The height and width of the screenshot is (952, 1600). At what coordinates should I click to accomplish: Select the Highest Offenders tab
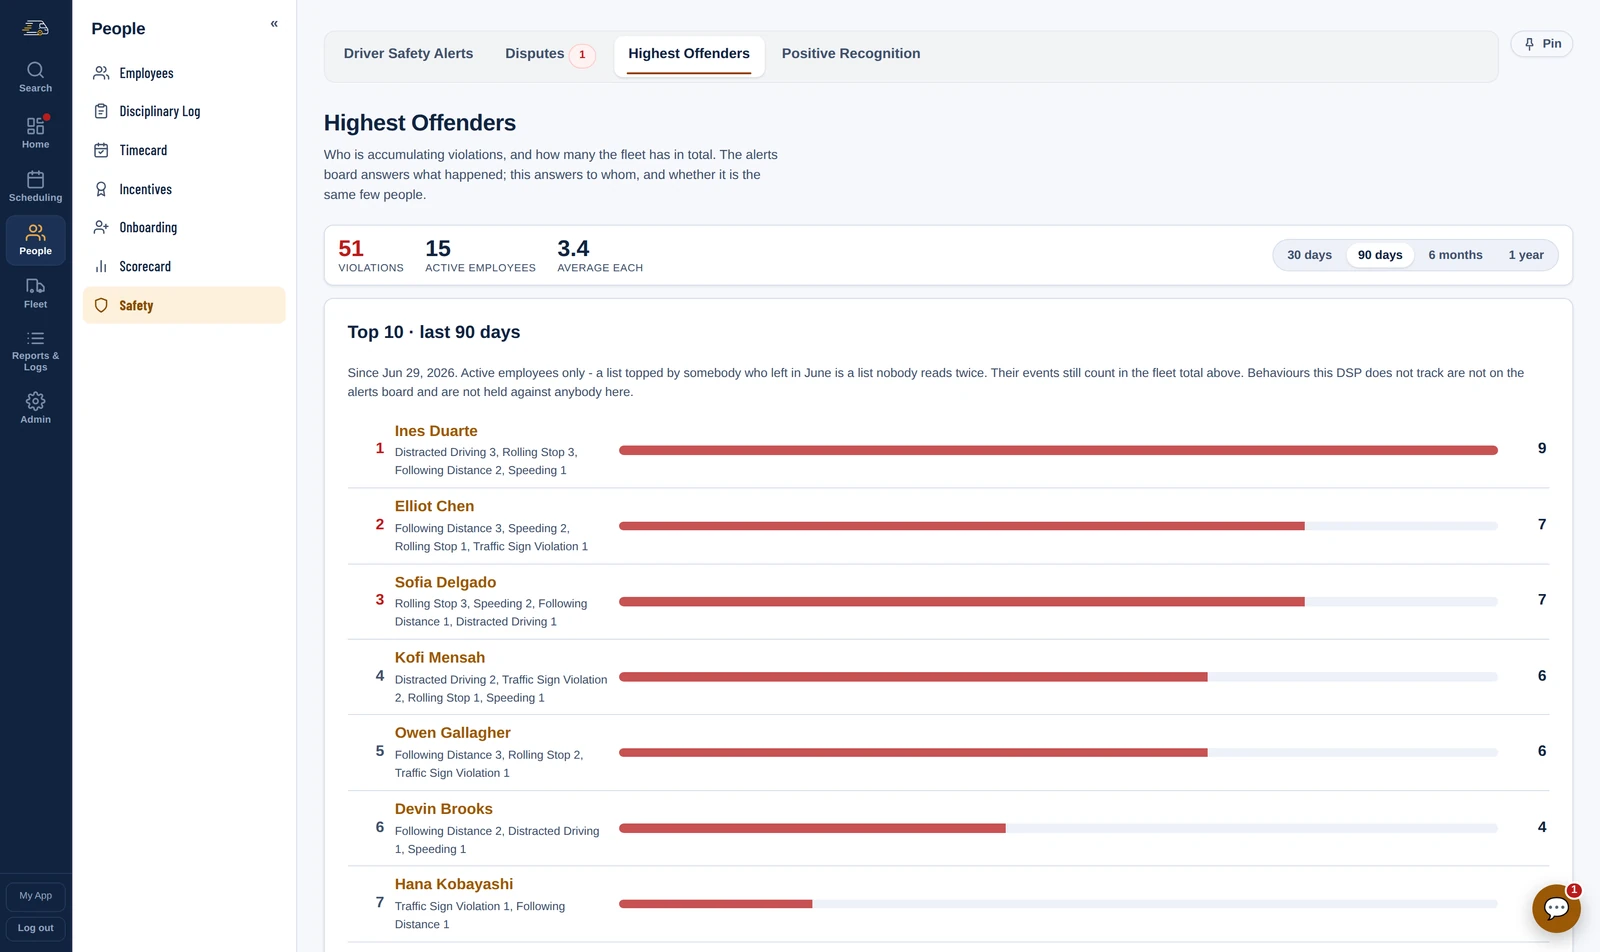[689, 54]
